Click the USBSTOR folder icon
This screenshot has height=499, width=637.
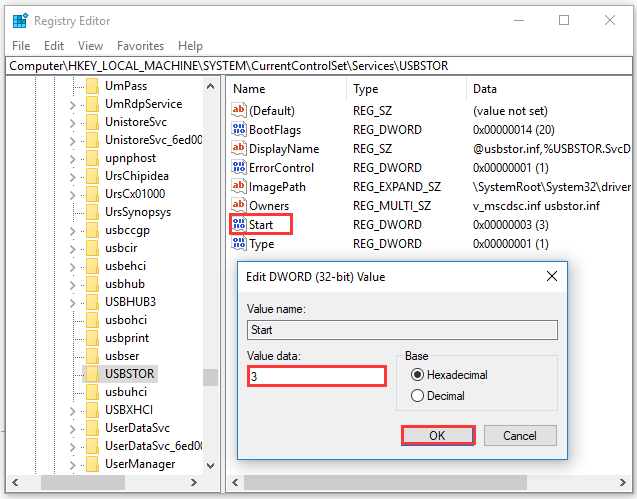tap(92, 374)
